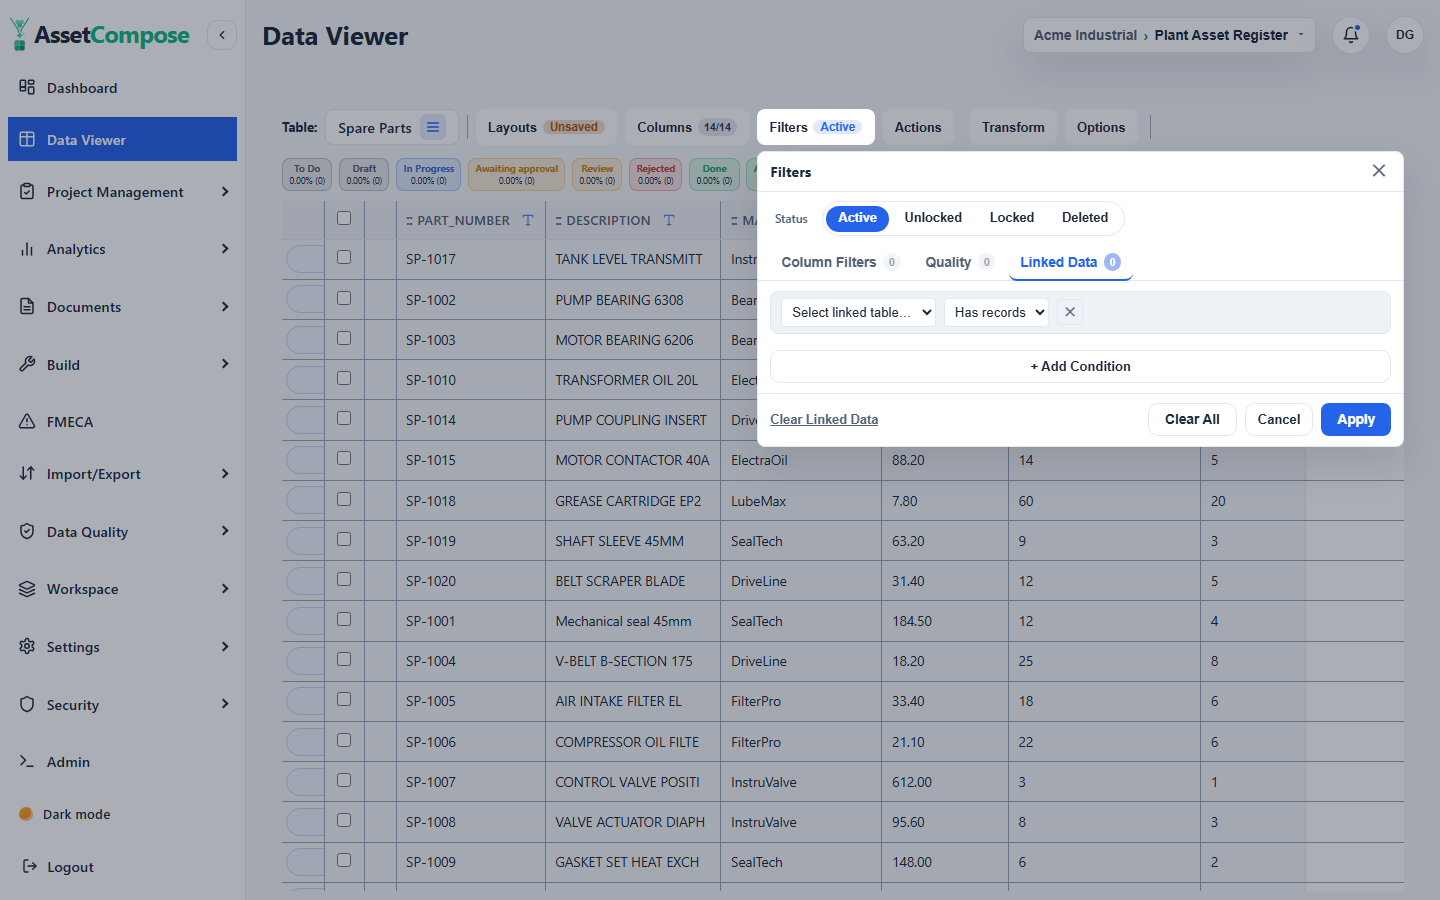The height and width of the screenshot is (900, 1440).
Task: Select the Linked Data tab
Action: tap(1070, 262)
